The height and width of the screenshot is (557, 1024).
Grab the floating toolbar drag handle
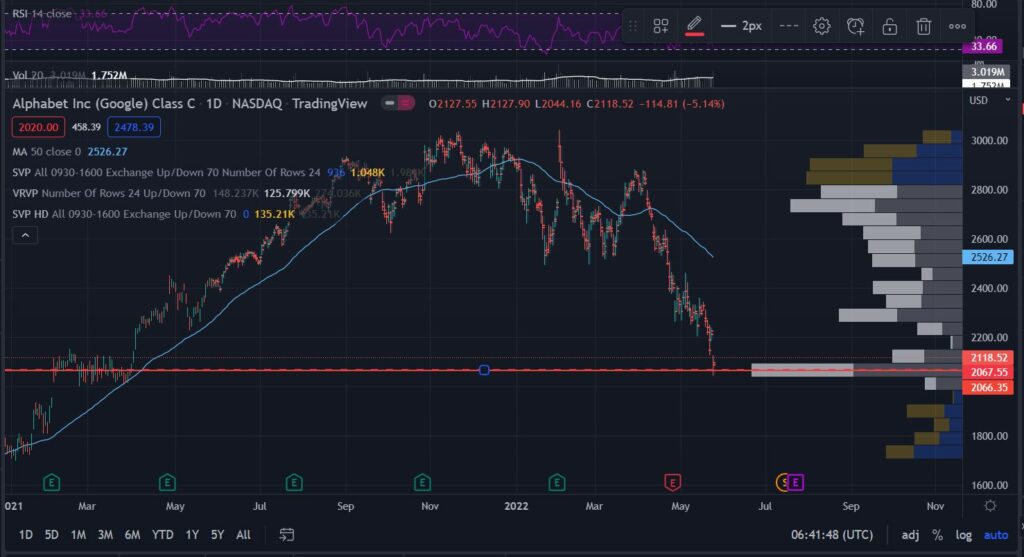click(632, 26)
